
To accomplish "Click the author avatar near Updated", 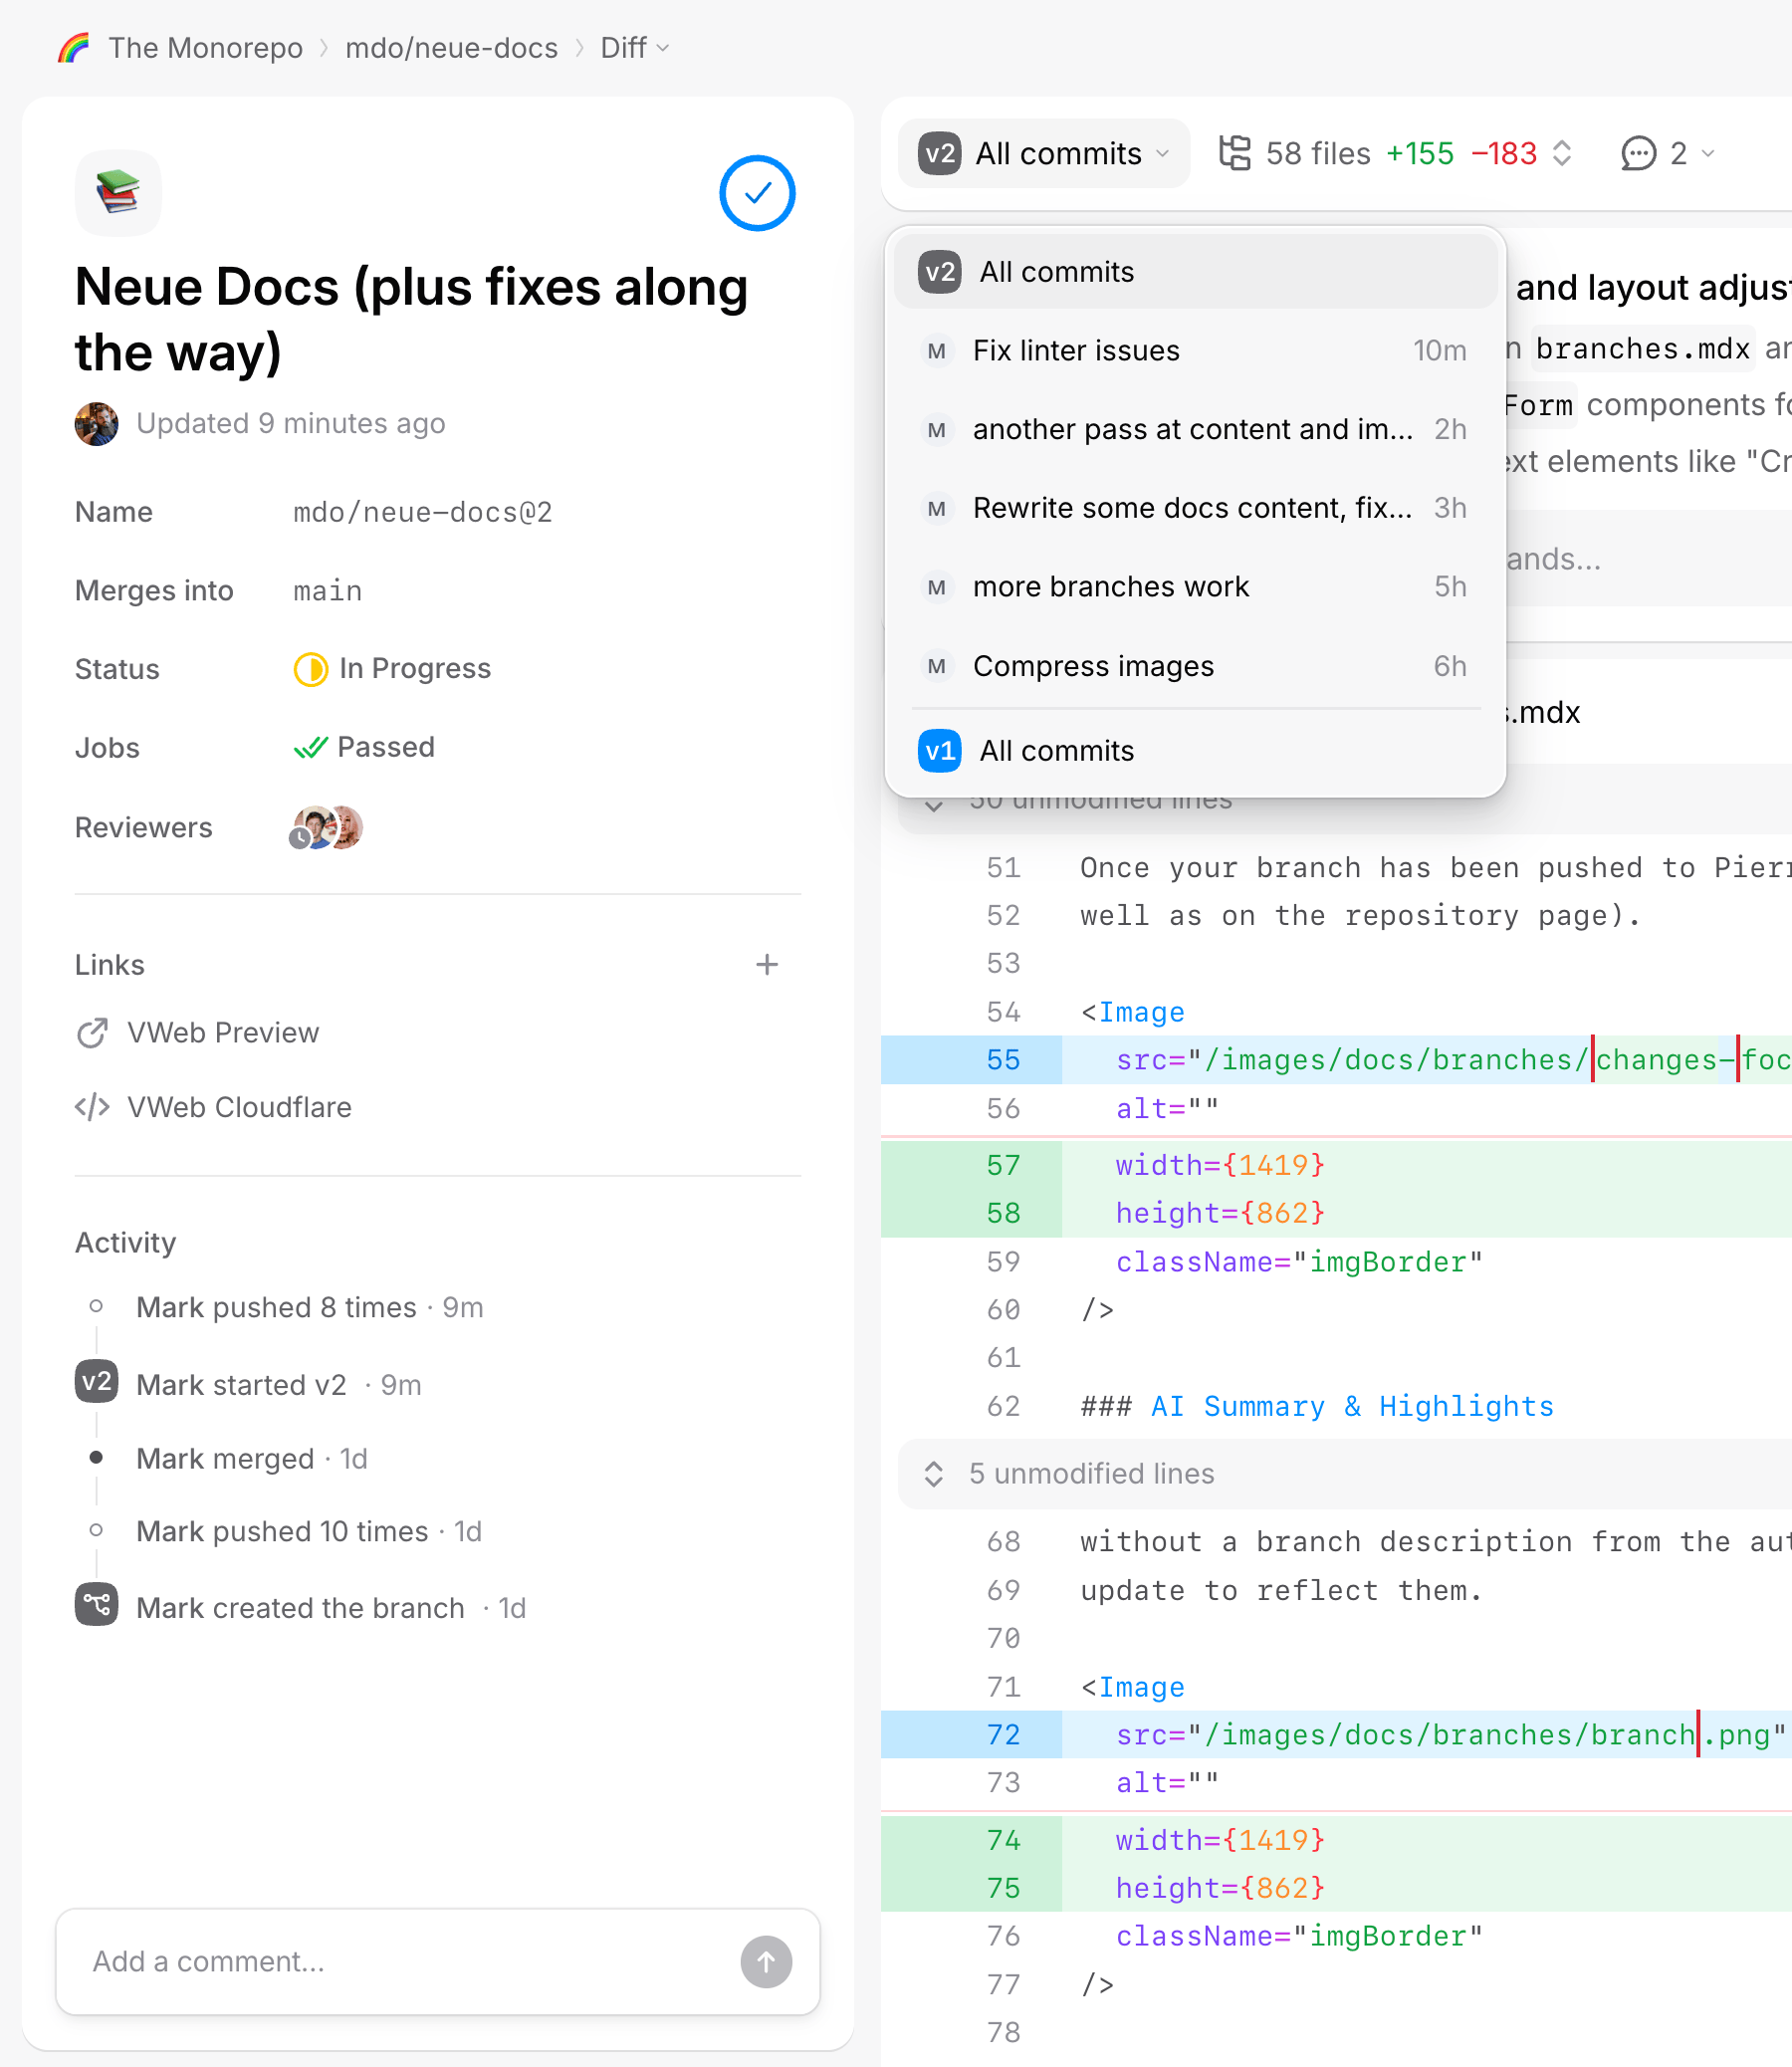I will [97, 424].
